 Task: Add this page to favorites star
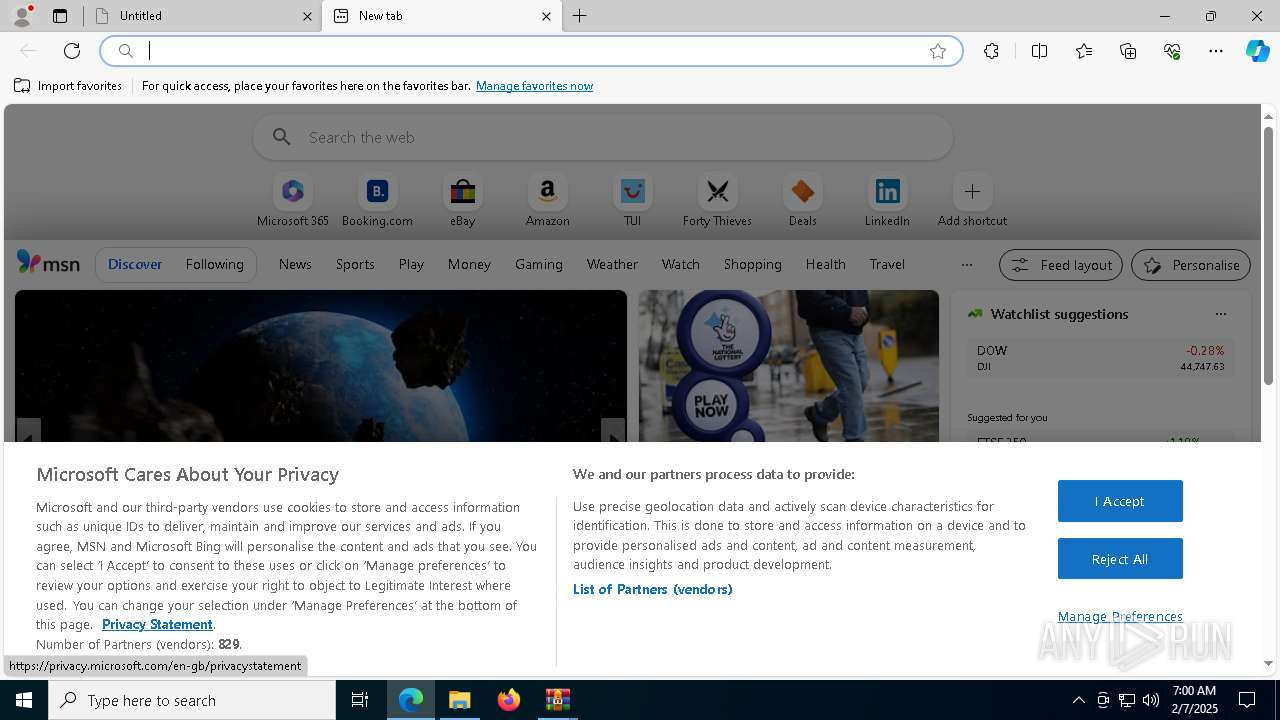(938, 51)
